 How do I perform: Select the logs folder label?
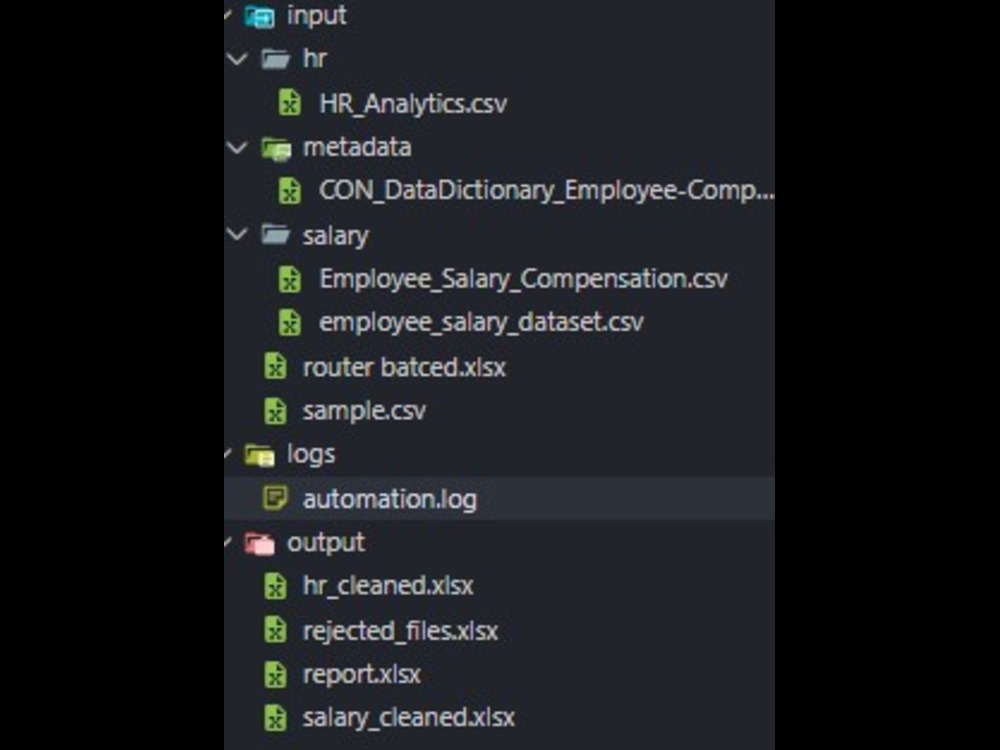(311, 455)
